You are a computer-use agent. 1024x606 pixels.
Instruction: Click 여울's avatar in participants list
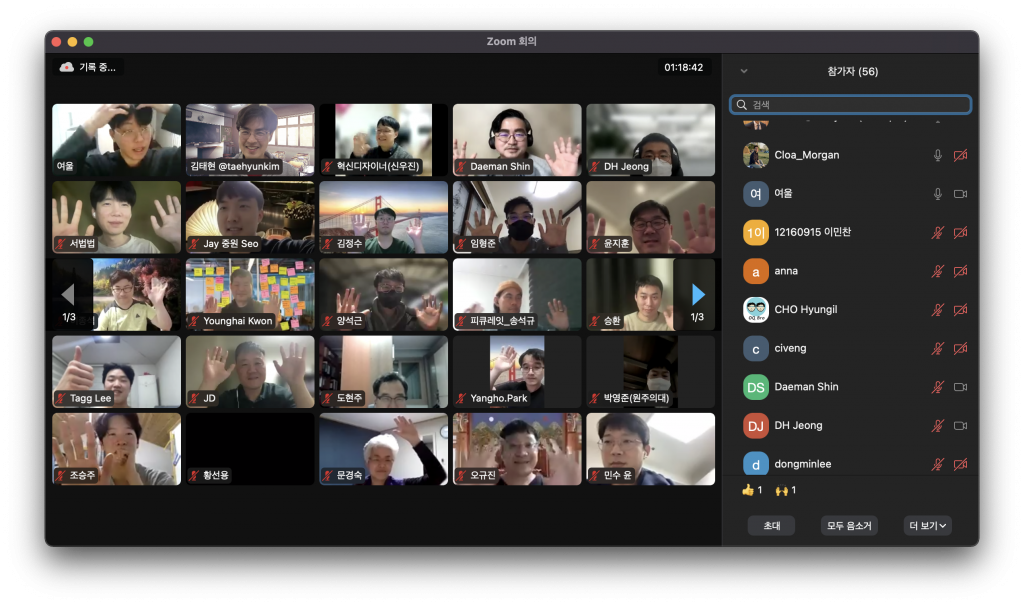756,194
